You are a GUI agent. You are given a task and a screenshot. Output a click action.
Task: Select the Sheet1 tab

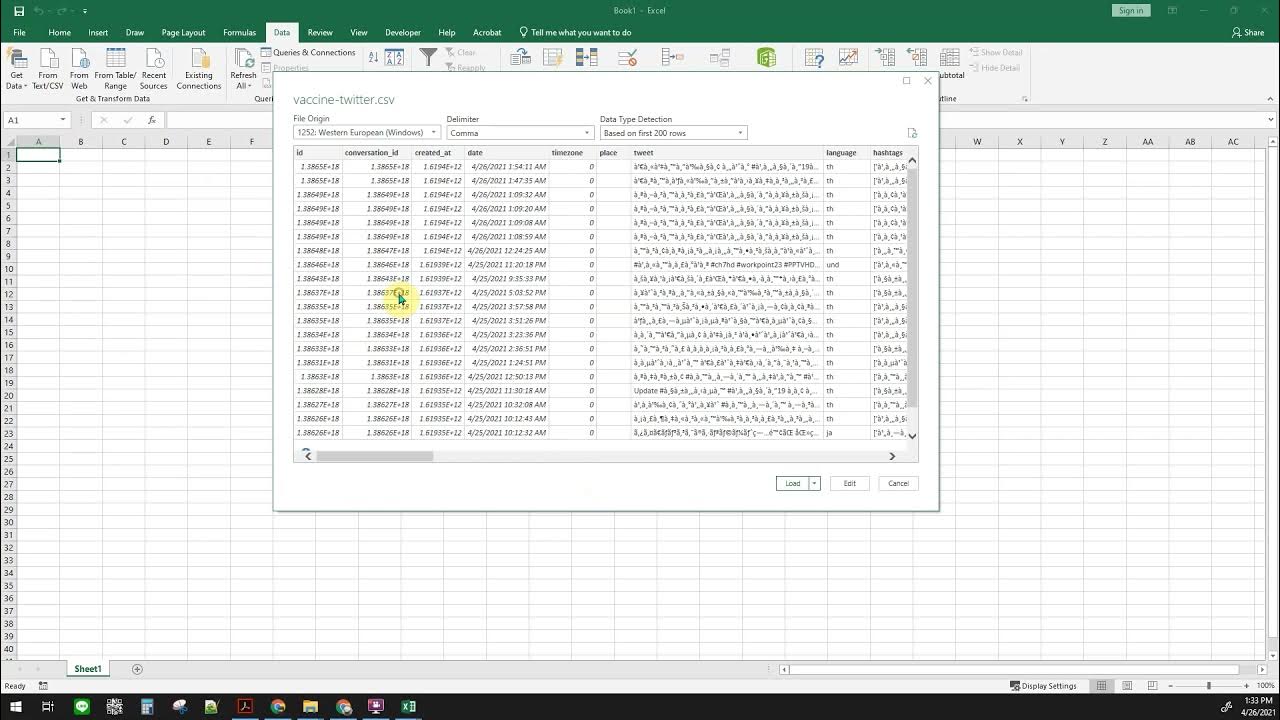[x=87, y=669]
